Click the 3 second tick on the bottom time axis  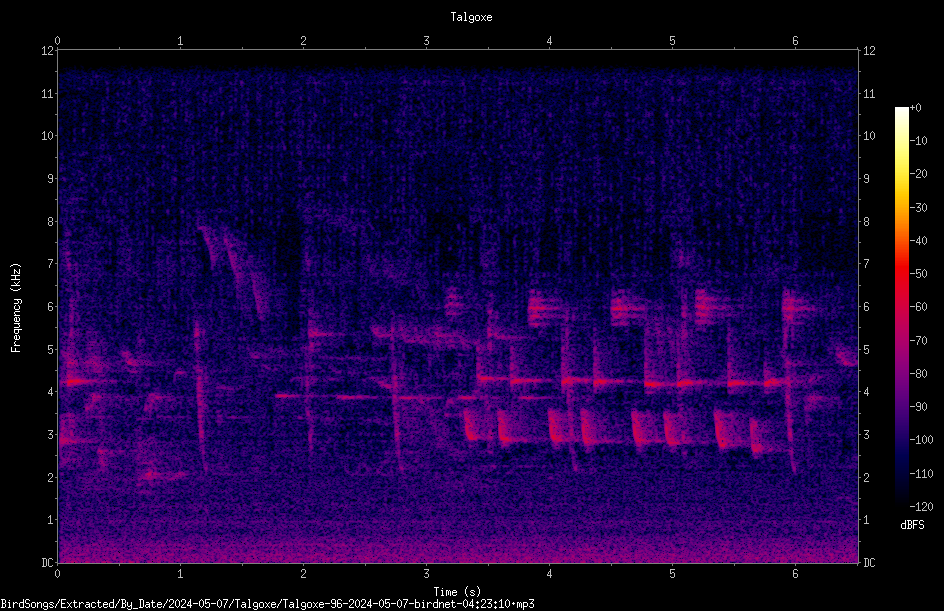426,574
